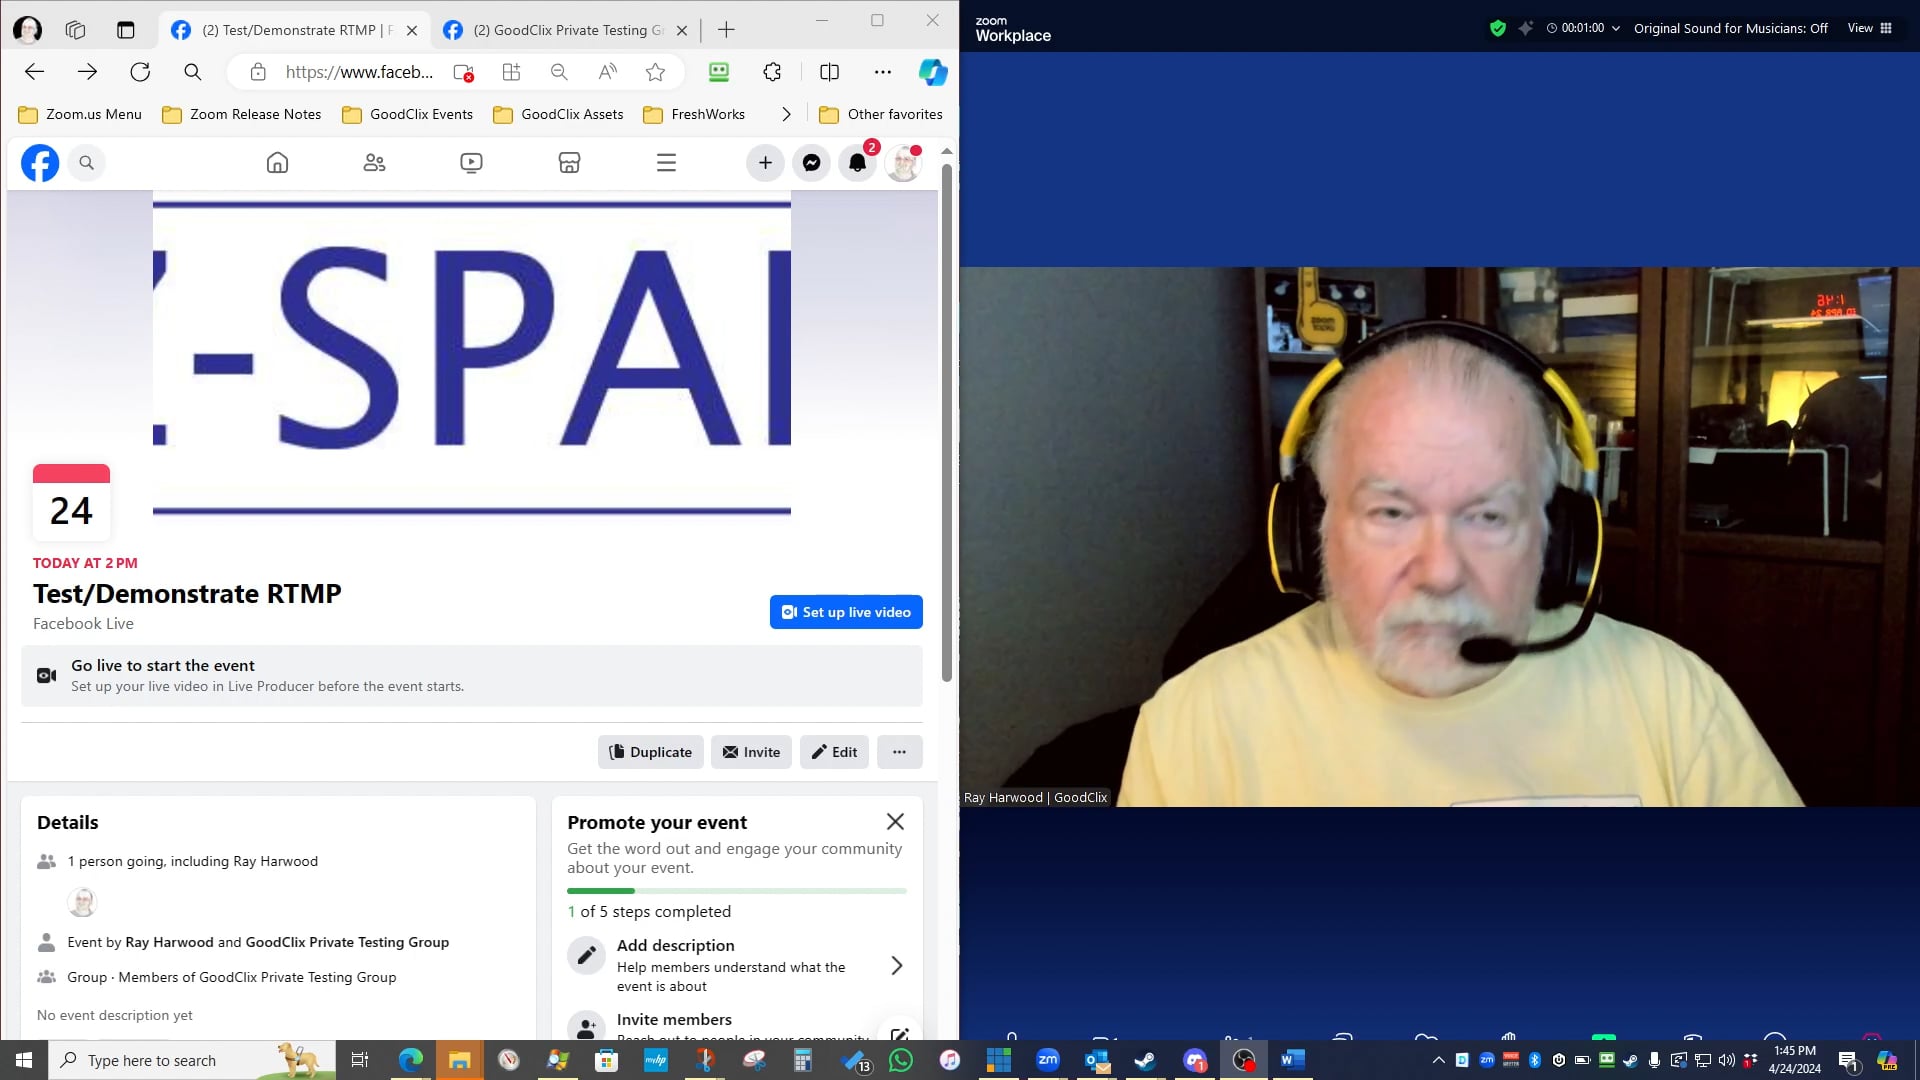This screenshot has width=1920, height=1080.
Task: Toggle the favorites star for this page
Action: click(x=655, y=72)
